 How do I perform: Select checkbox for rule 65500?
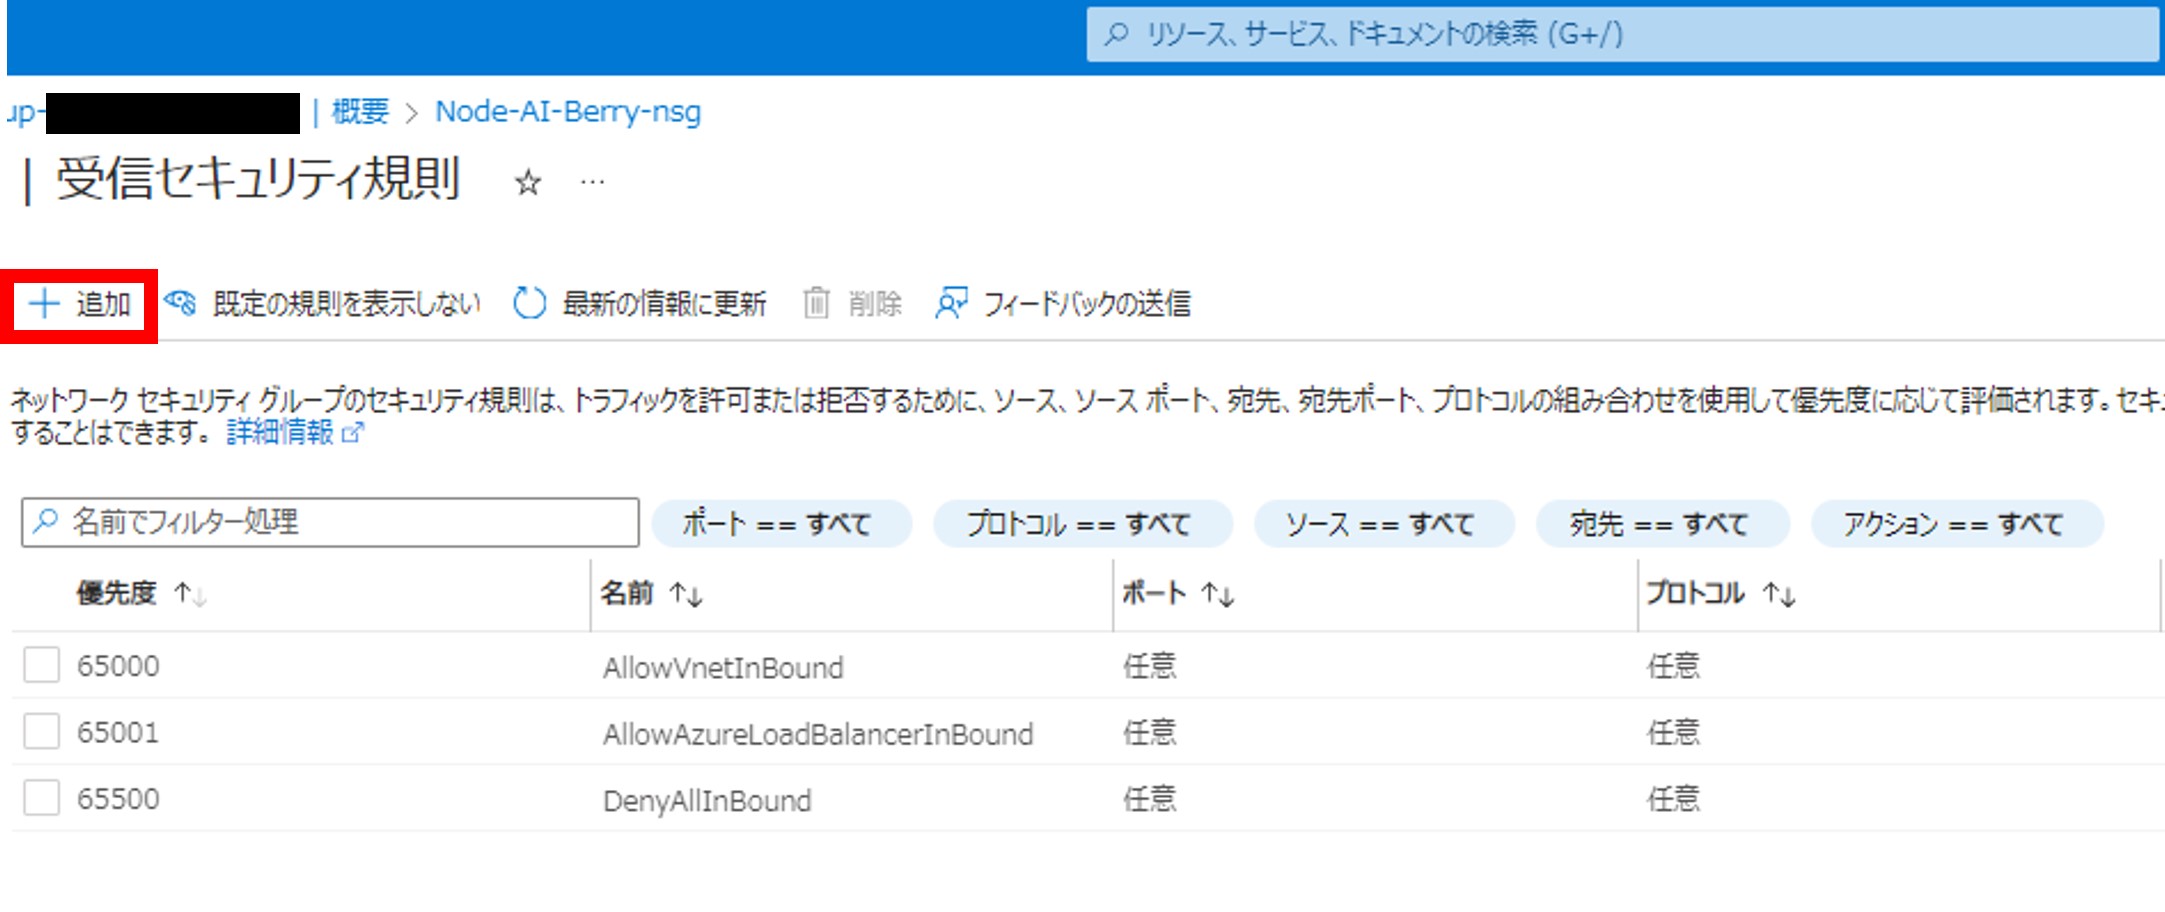[x=41, y=799]
